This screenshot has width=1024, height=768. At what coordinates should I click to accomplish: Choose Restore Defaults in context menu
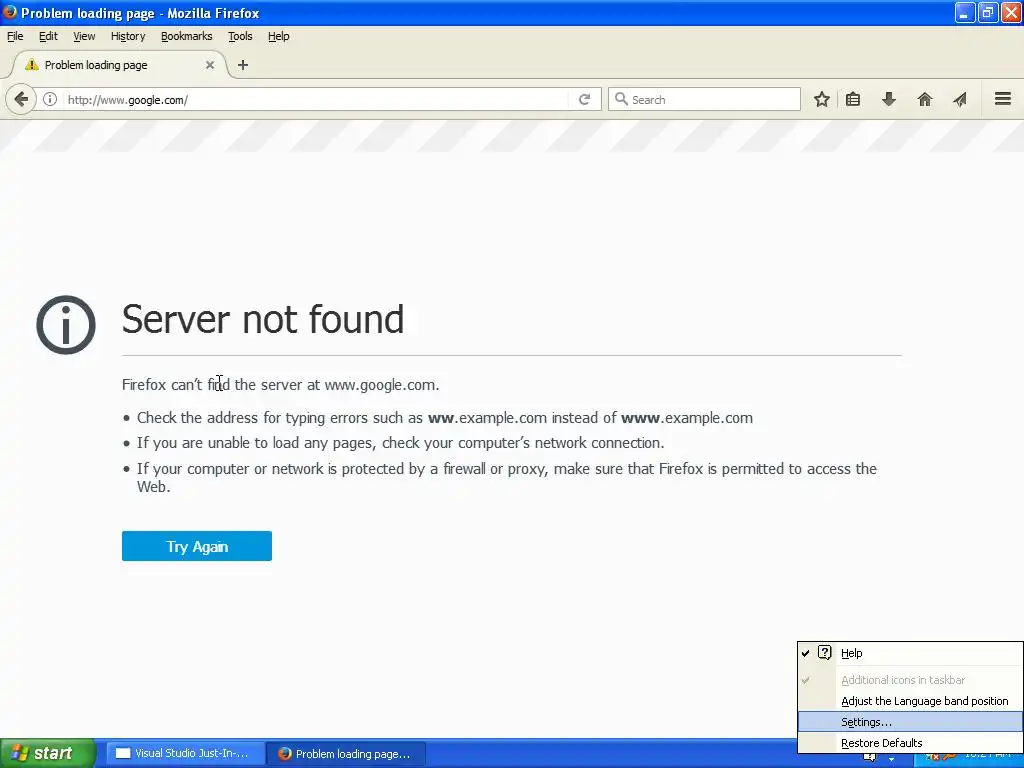click(x=910, y=743)
